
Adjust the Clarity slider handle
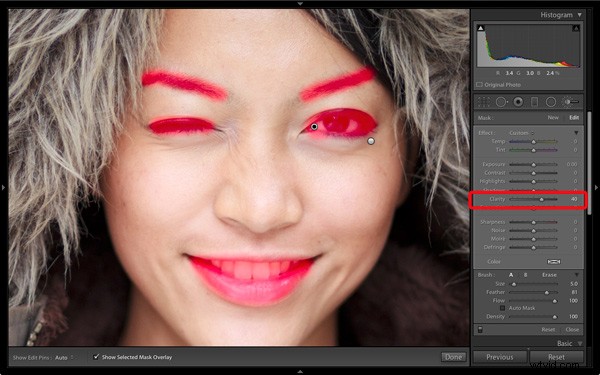coord(541,199)
